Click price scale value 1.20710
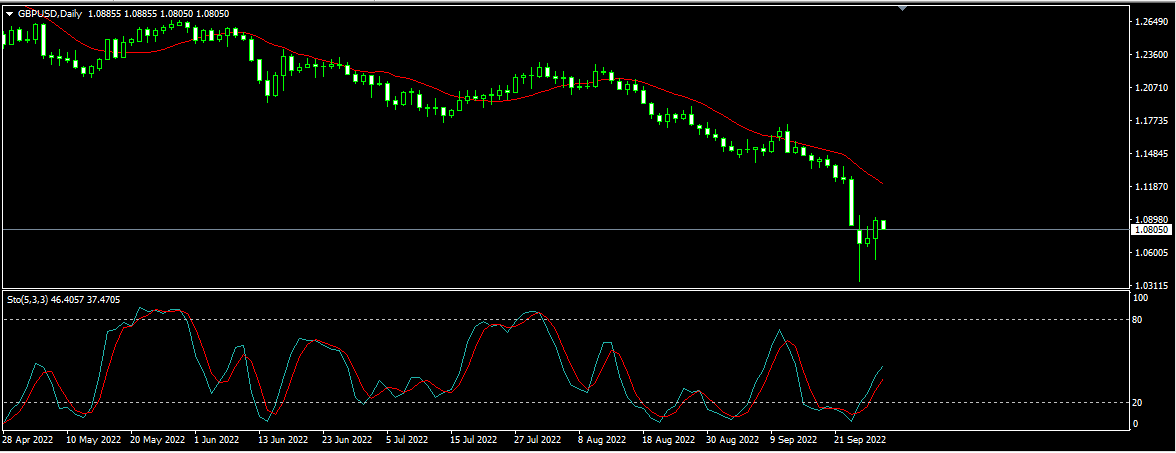 pos(1150,88)
